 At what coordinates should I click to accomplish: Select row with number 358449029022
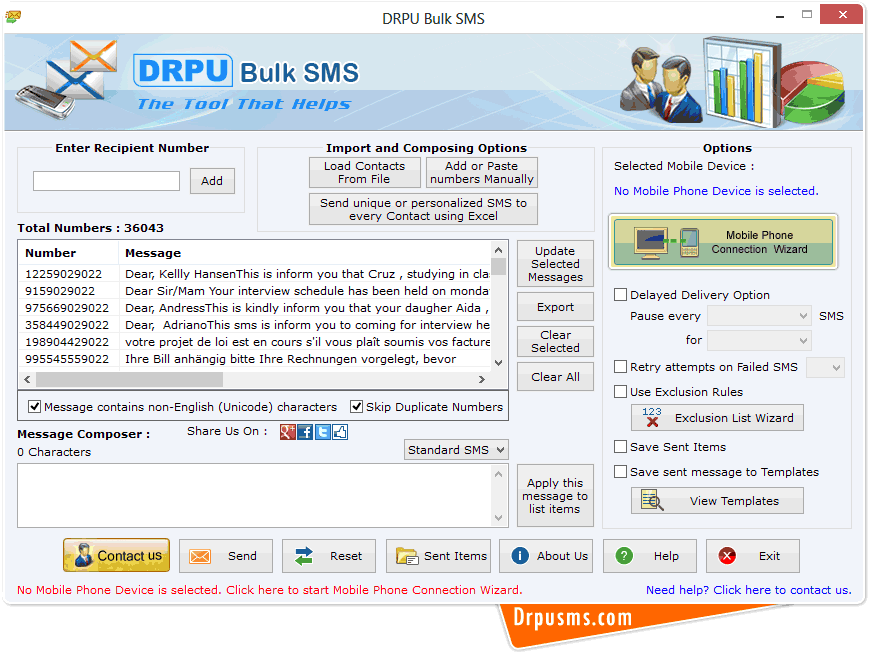point(255,325)
